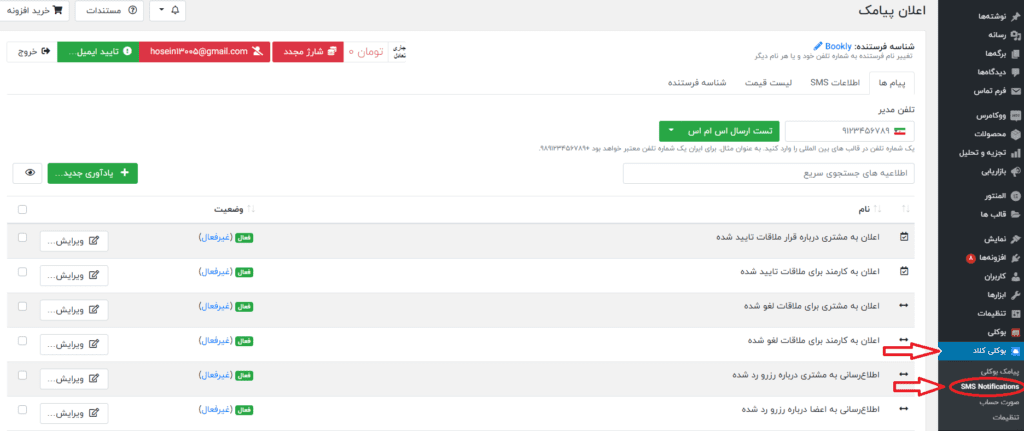
Task: Click the pencil icon beside Bookly sender ID
Action: [x=818, y=46]
